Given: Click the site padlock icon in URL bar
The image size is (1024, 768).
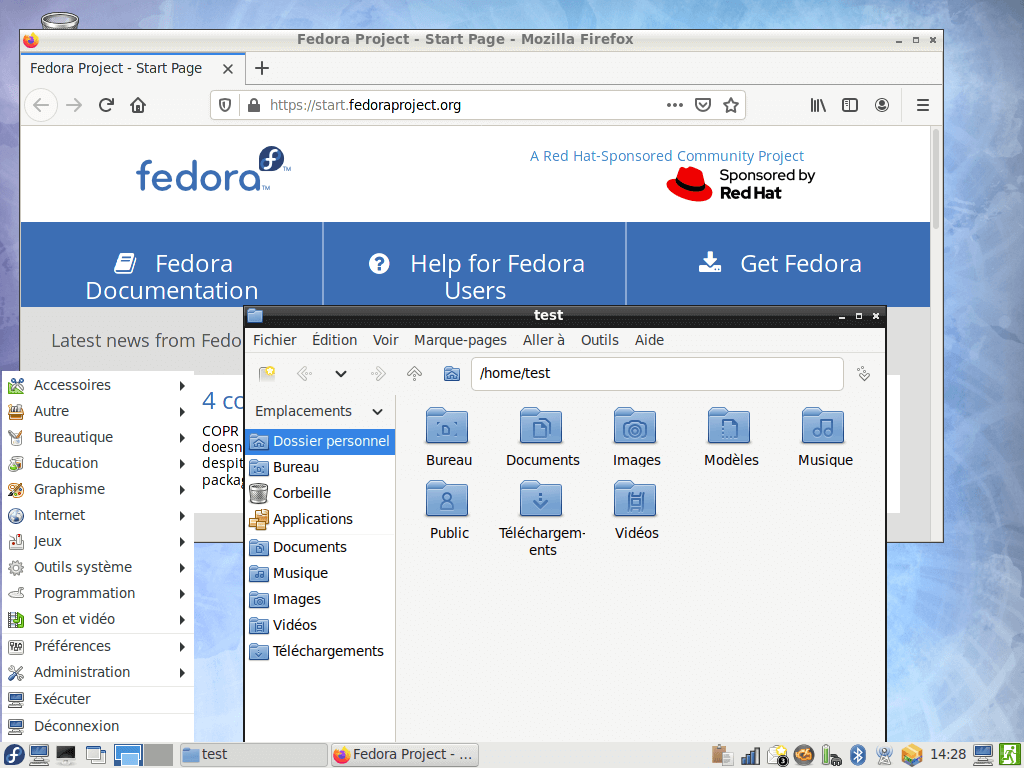Looking at the screenshot, I should 254,105.
